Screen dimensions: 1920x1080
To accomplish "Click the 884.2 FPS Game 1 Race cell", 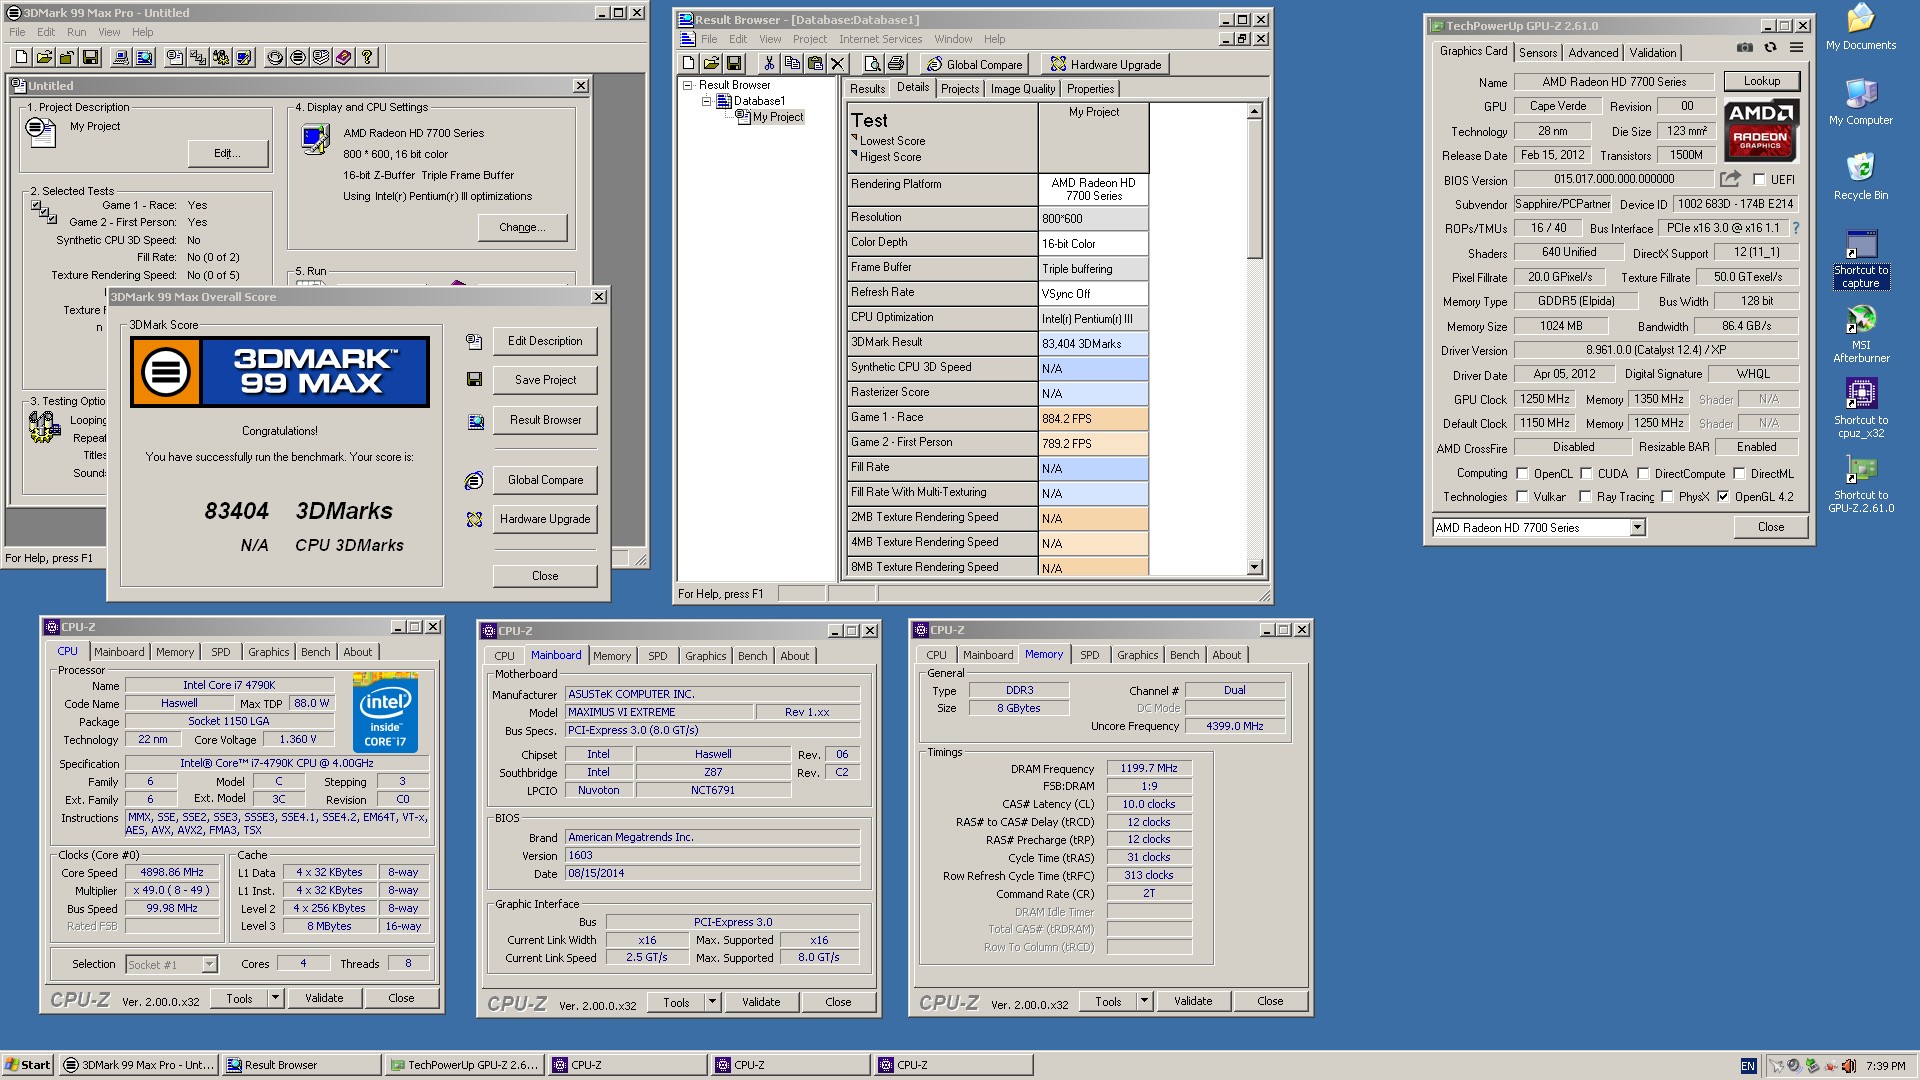I will coord(1093,419).
